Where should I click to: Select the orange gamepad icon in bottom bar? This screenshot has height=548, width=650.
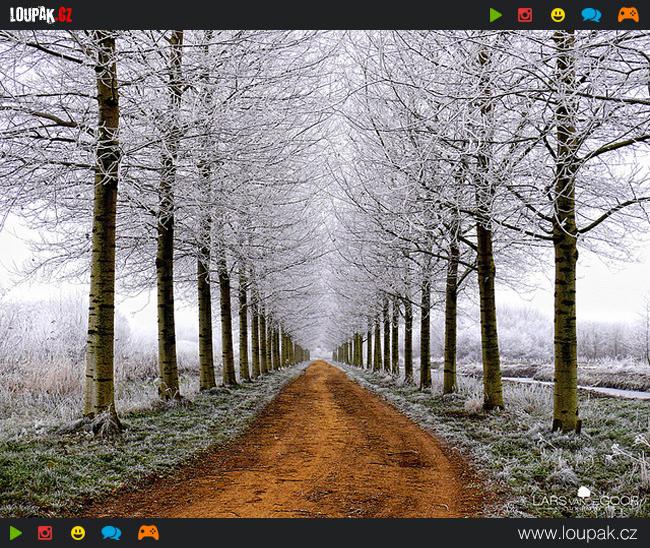148,533
